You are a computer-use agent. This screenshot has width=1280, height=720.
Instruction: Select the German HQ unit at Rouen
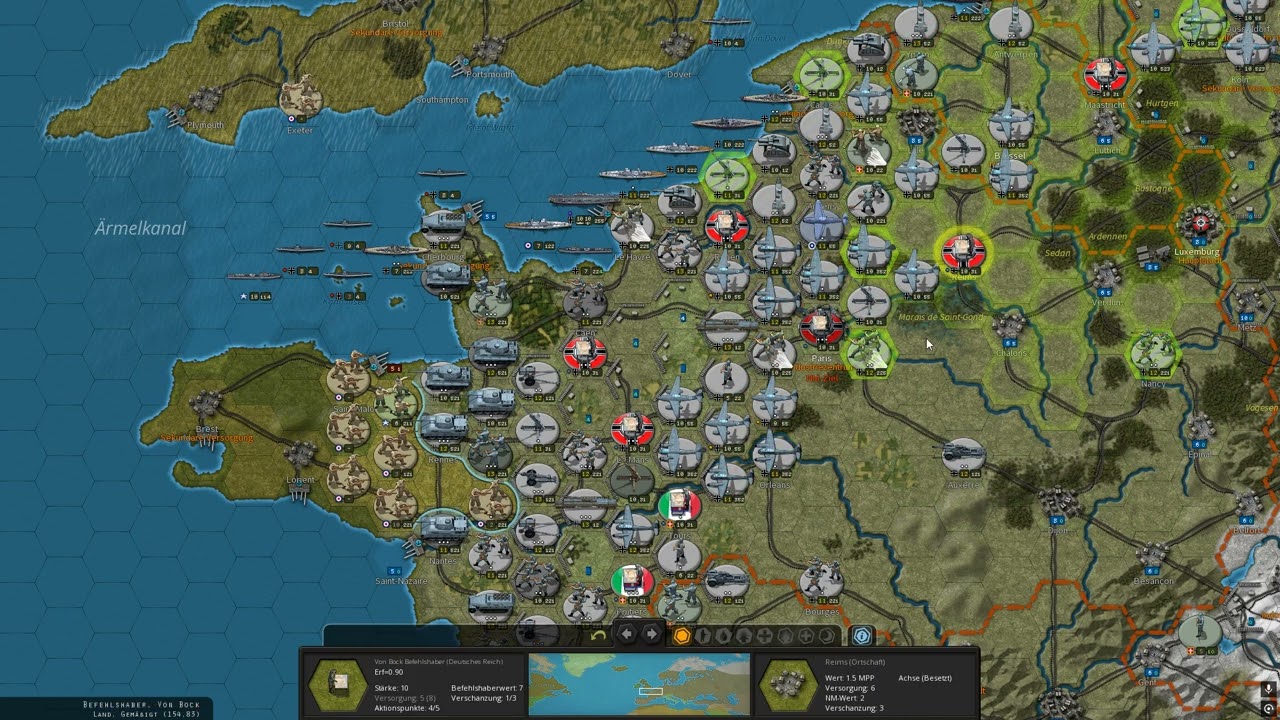click(x=726, y=227)
